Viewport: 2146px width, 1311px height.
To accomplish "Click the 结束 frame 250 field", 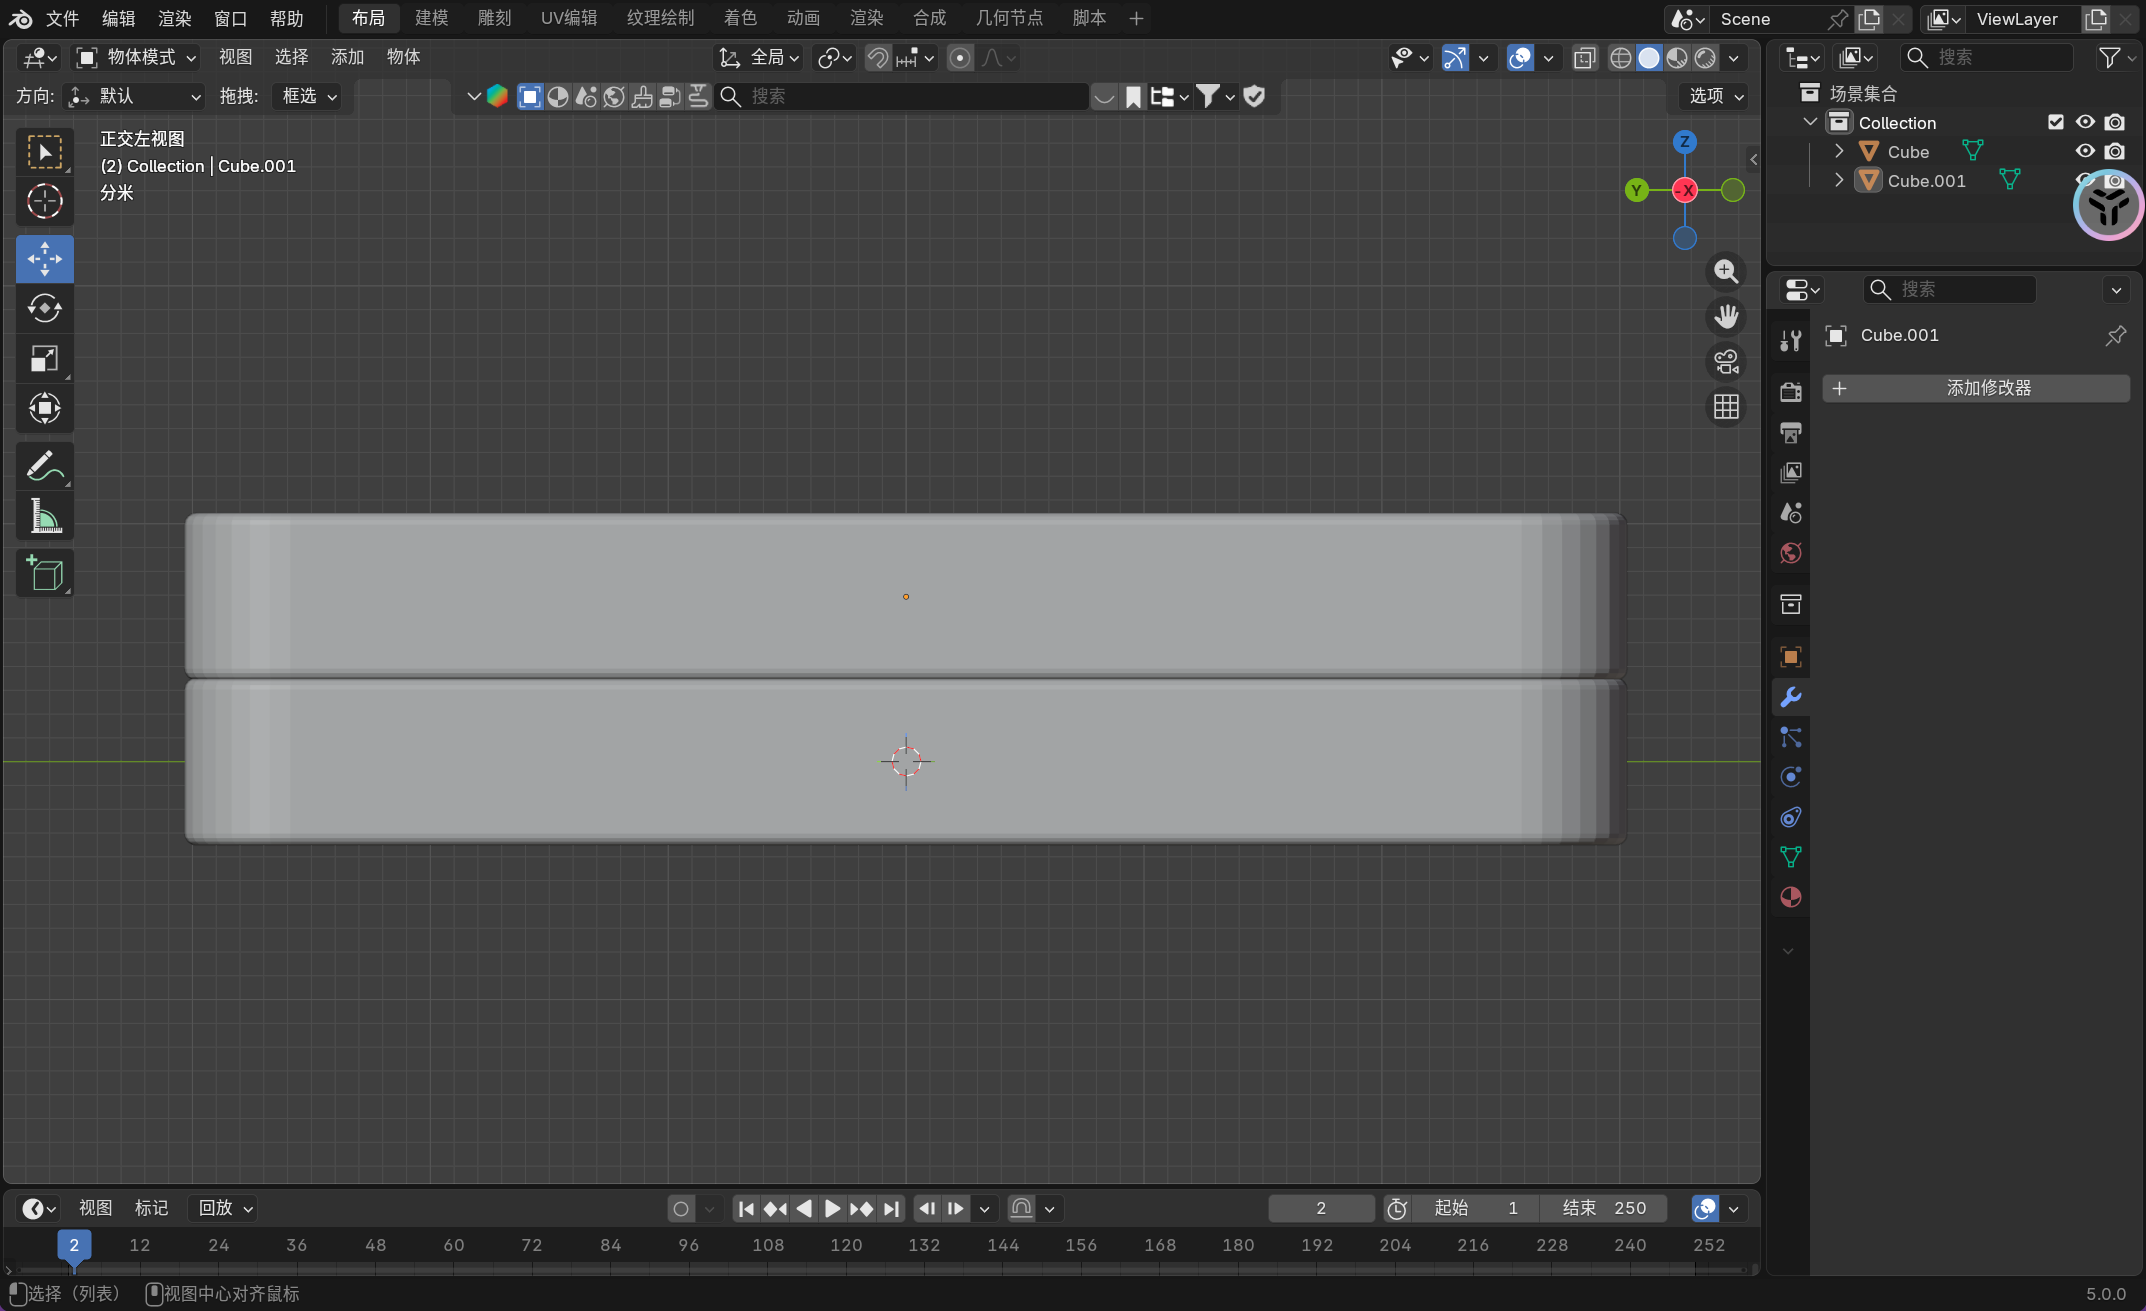I will (x=1603, y=1208).
